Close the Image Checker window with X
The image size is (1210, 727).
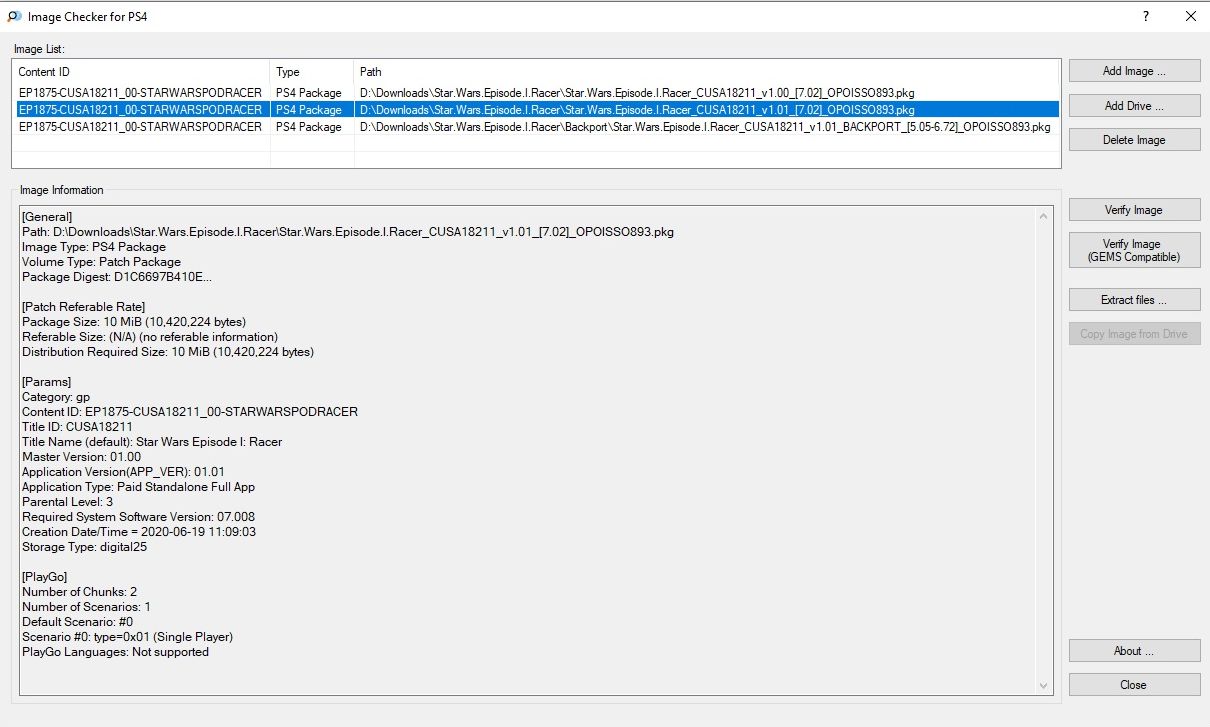pos(1190,17)
